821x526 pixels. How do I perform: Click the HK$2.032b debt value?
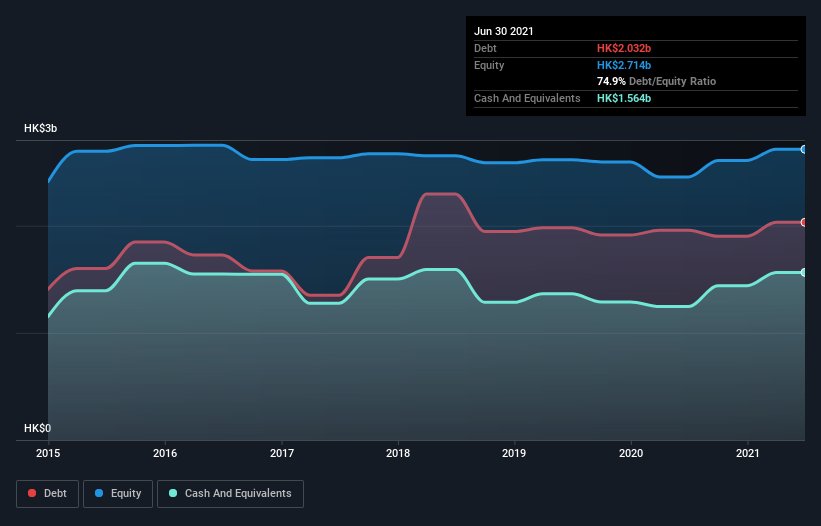[x=624, y=48]
